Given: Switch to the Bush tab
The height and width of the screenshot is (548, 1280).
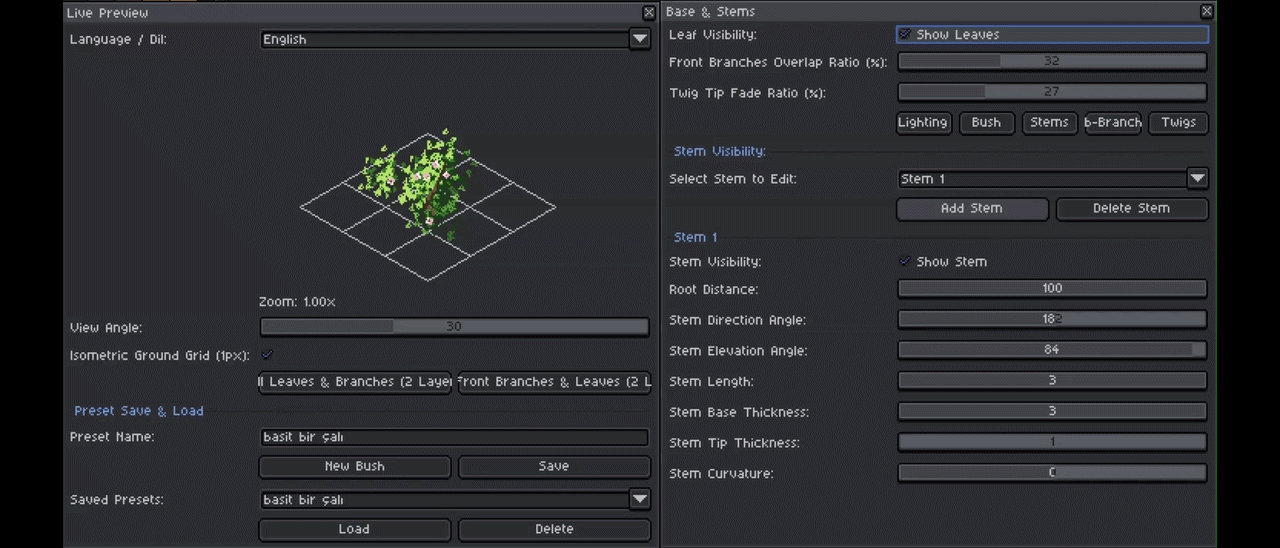Looking at the screenshot, I should [986, 123].
